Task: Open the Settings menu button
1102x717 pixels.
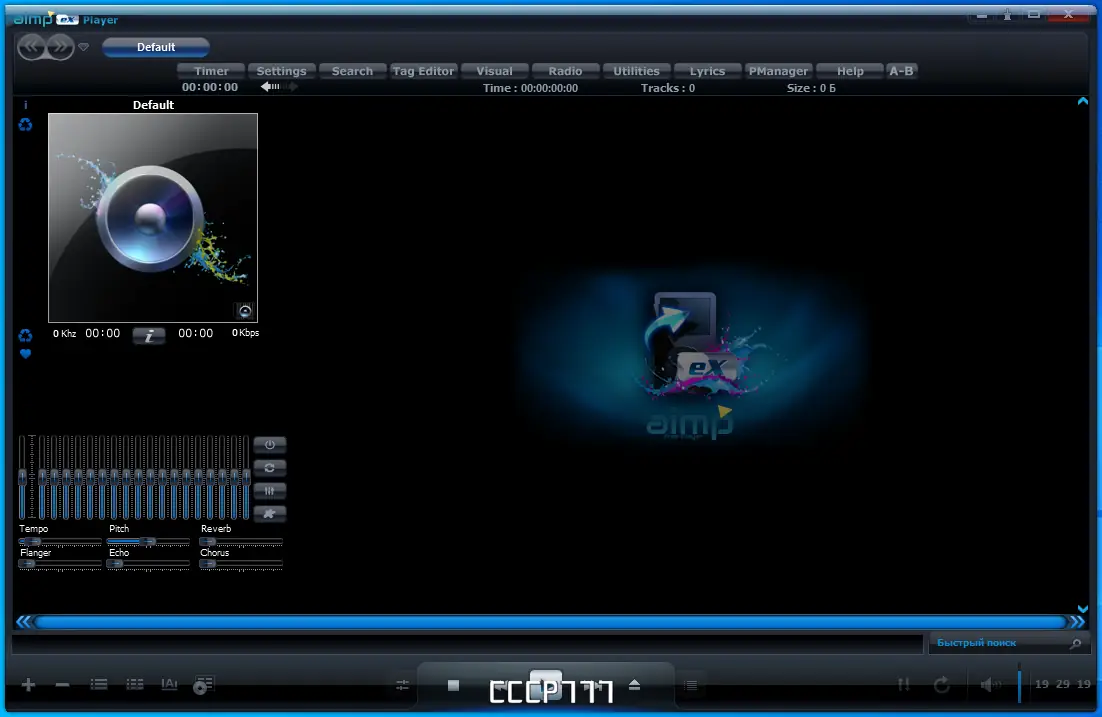Action: (281, 71)
